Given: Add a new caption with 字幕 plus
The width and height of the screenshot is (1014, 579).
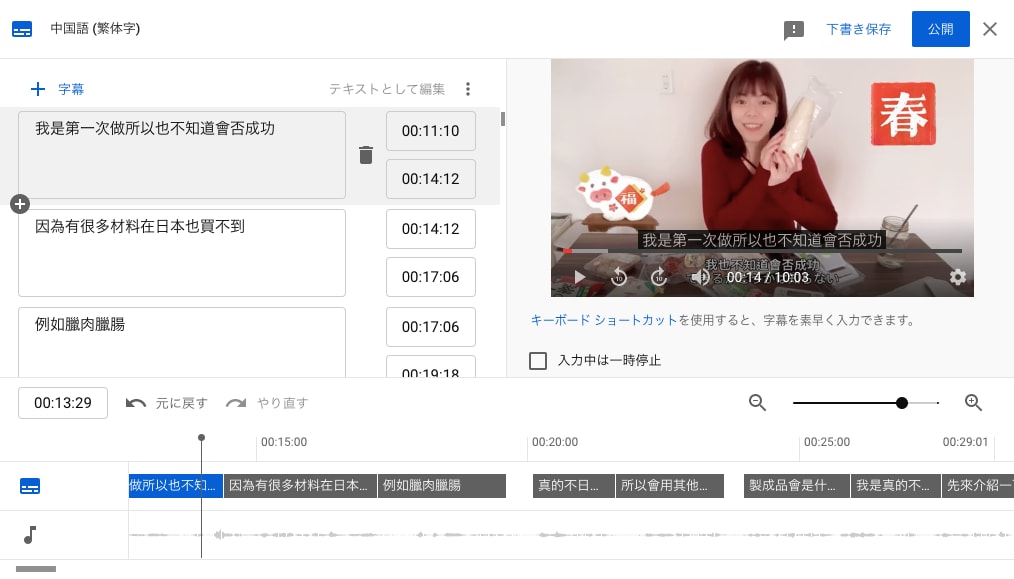Looking at the screenshot, I should (x=57, y=89).
